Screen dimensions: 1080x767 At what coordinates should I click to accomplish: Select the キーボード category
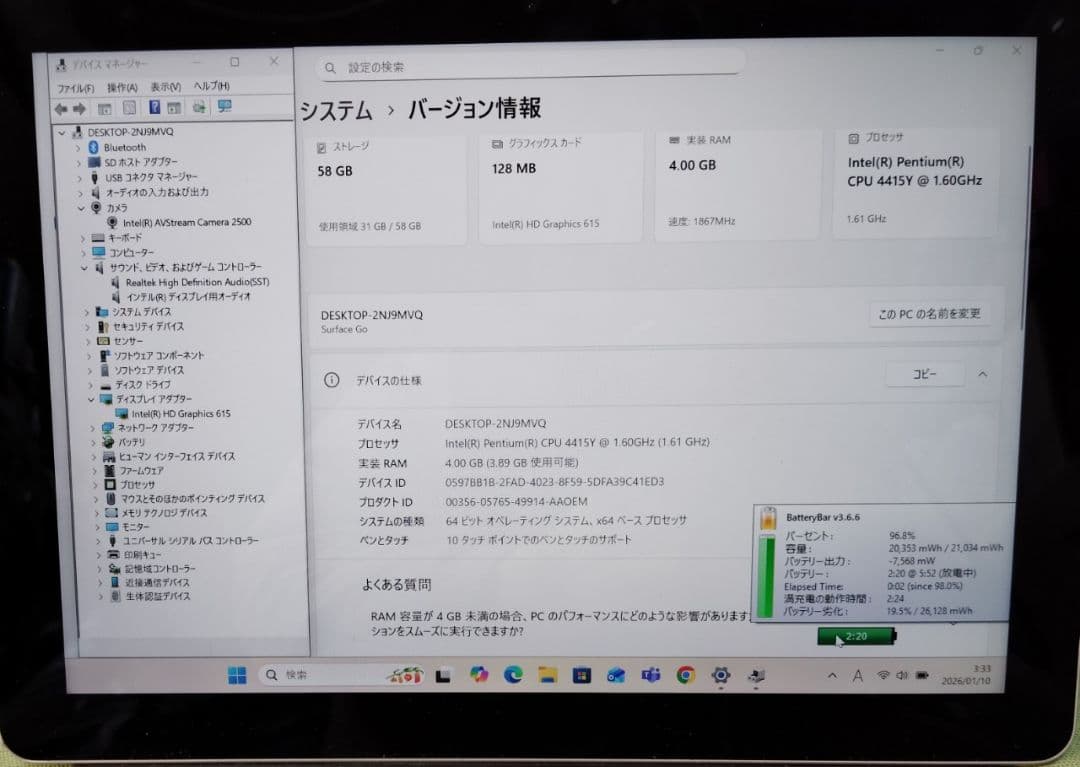(x=125, y=238)
